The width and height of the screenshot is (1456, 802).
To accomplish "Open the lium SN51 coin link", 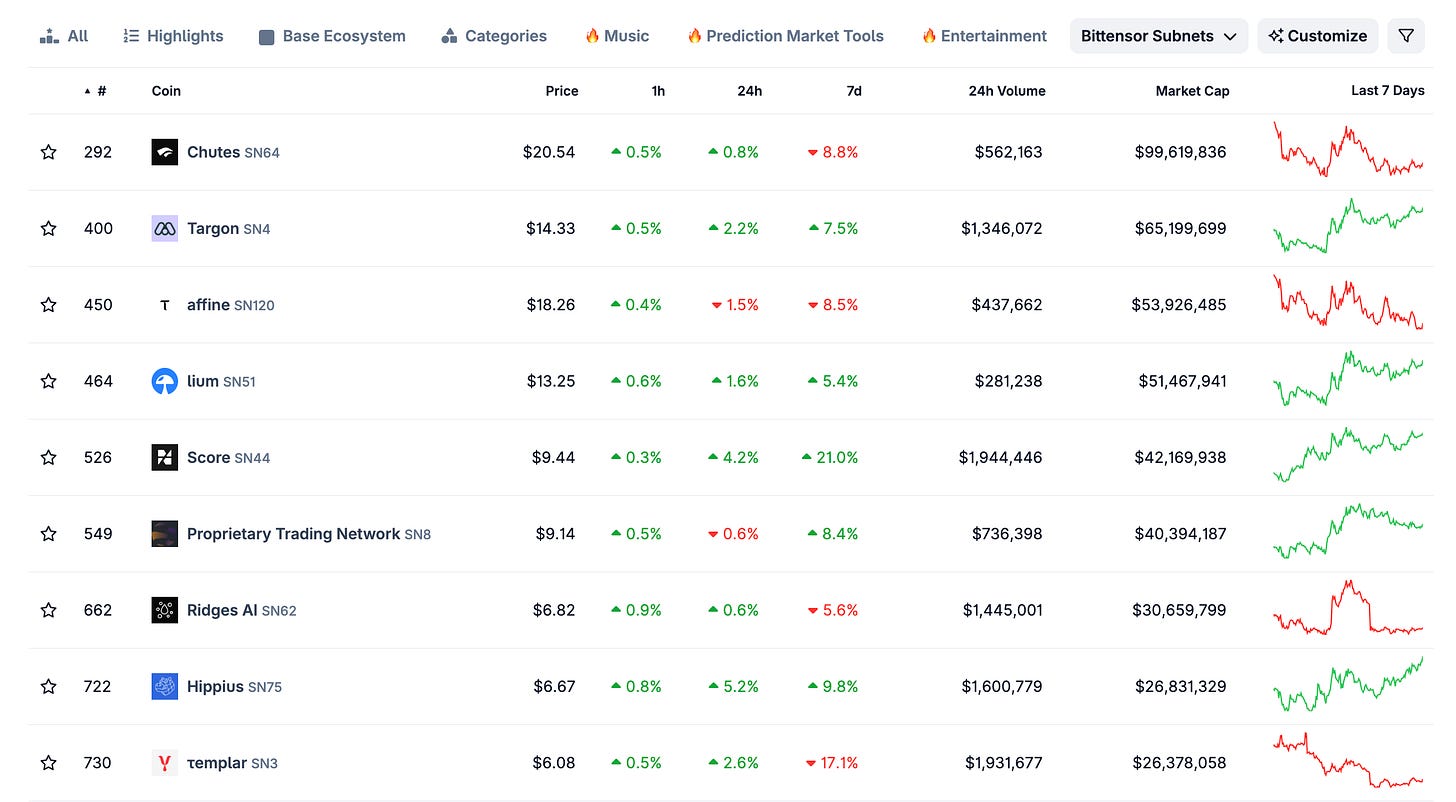I will pyautogui.click(x=221, y=381).
